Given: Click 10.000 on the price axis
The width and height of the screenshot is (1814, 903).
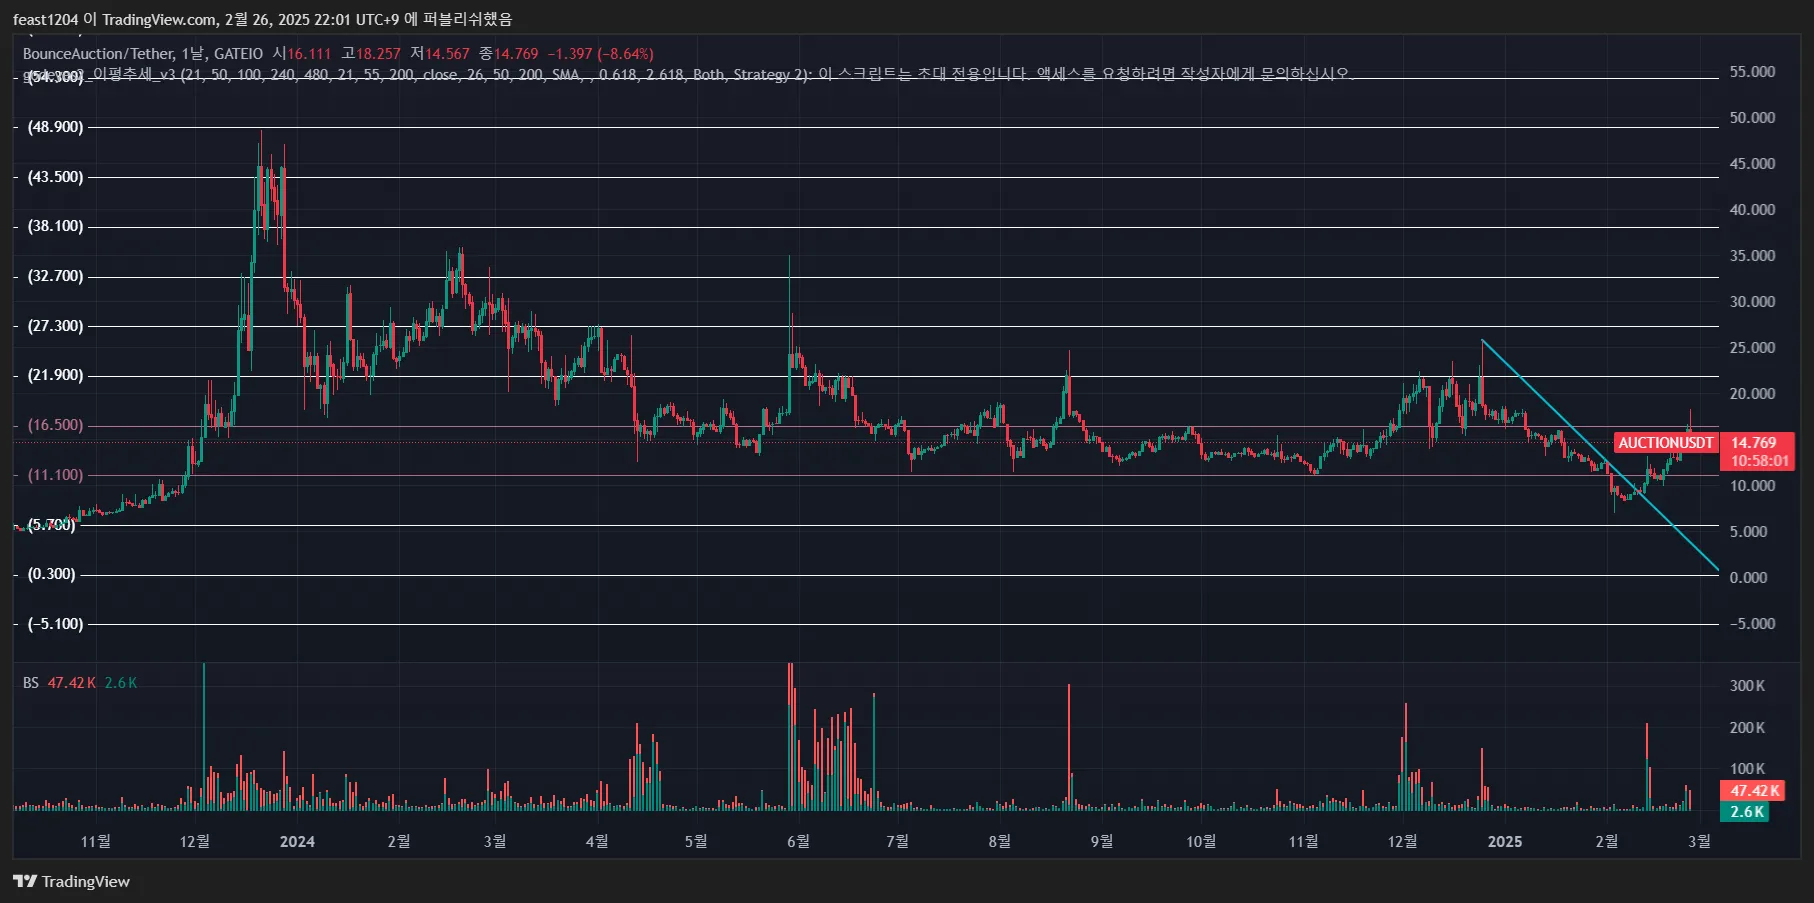Looking at the screenshot, I should [1753, 486].
